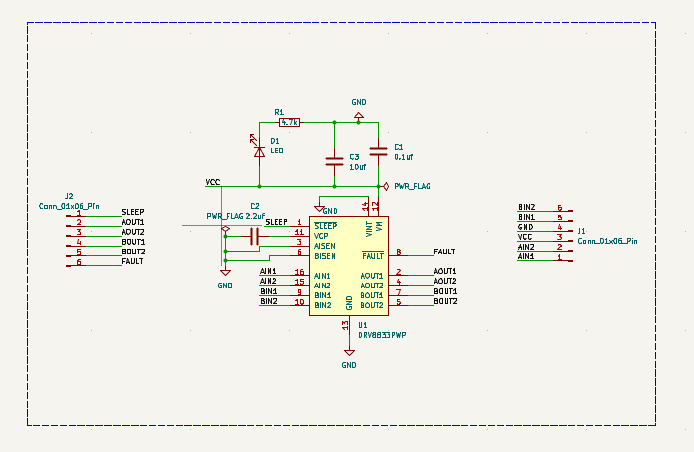Click the AOUT2 net label at J2 pin 3

tap(133, 232)
